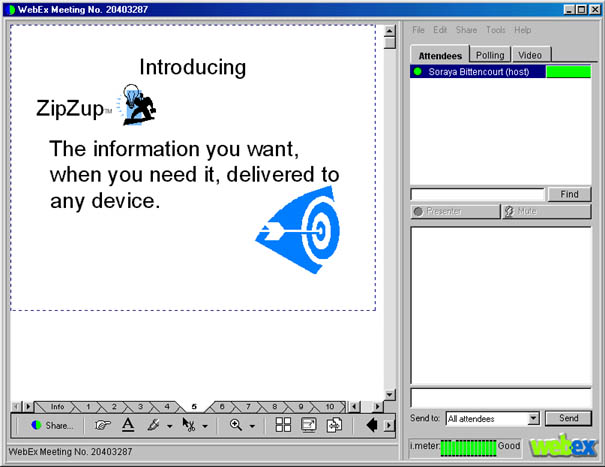The height and width of the screenshot is (467, 605).
Task: Select the highlighter pen tool
Action: (153, 425)
